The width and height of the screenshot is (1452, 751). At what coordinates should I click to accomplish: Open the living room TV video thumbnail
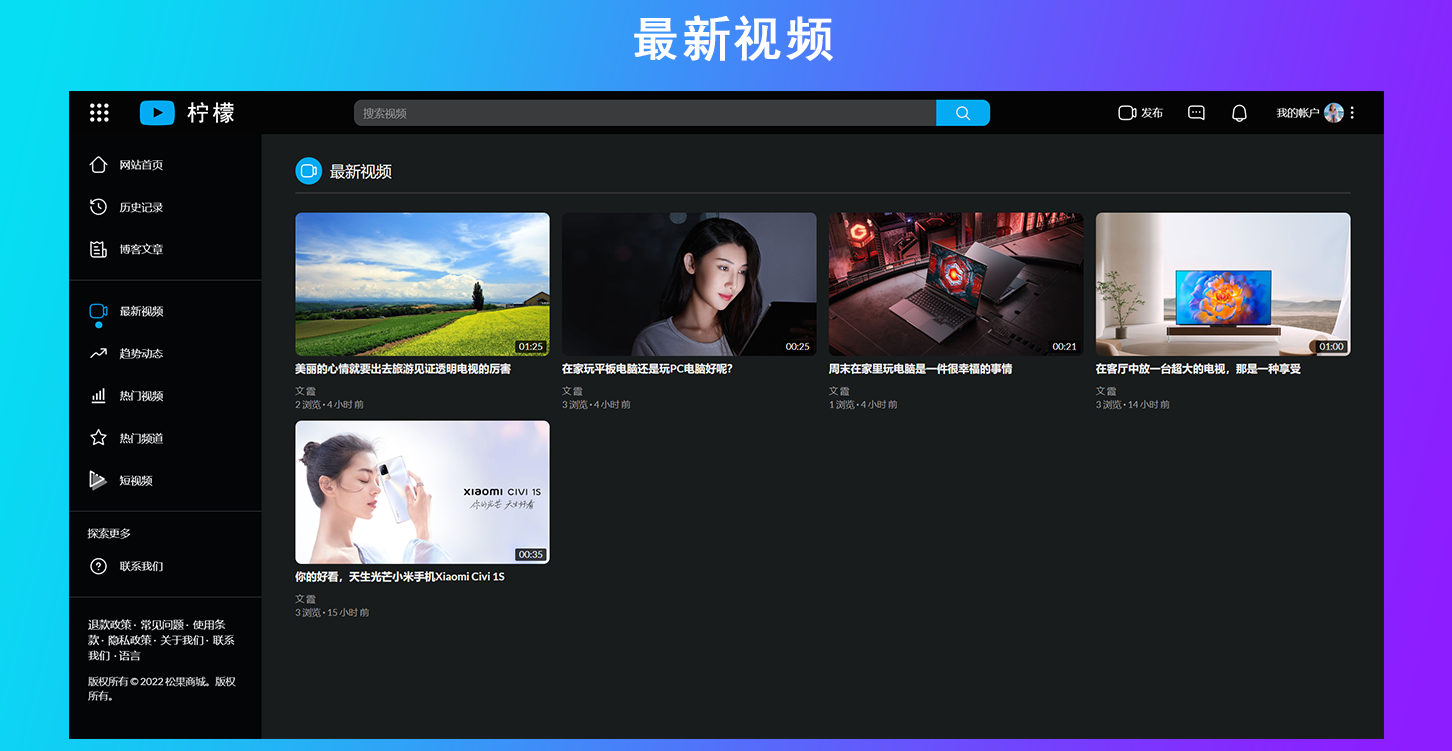click(1223, 284)
